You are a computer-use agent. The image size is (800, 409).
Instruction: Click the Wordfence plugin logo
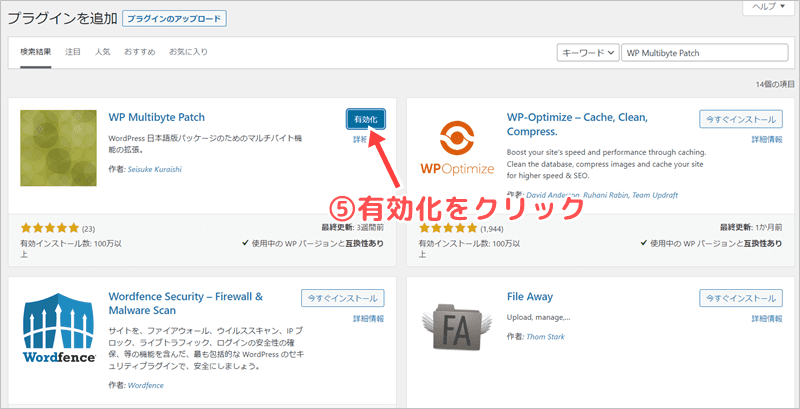click(x=59, y=329)
